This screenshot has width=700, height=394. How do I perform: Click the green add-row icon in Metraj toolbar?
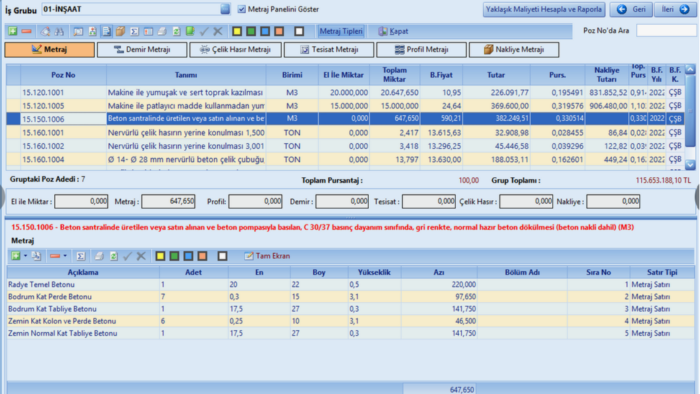pyautogui.click(x=16, y=256)
